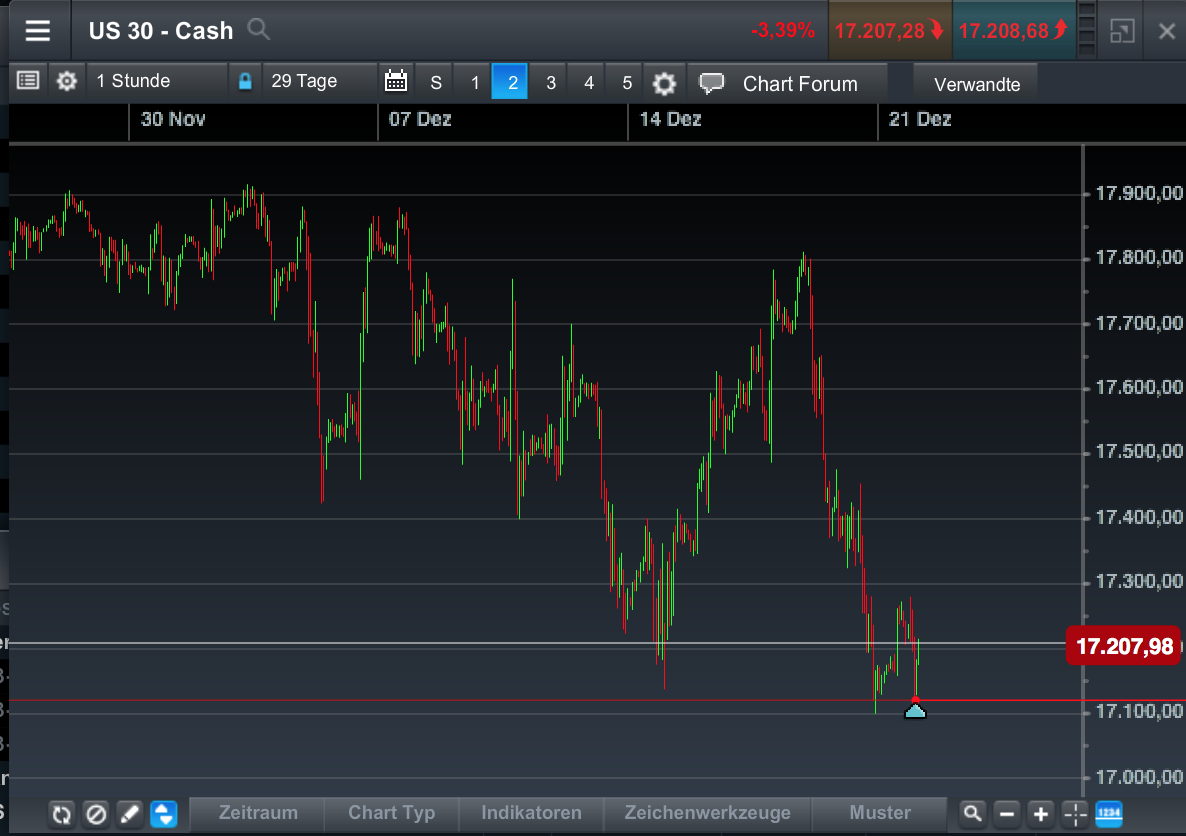
Task: Zoom in with plus icon
Action: coord(1041,814)
